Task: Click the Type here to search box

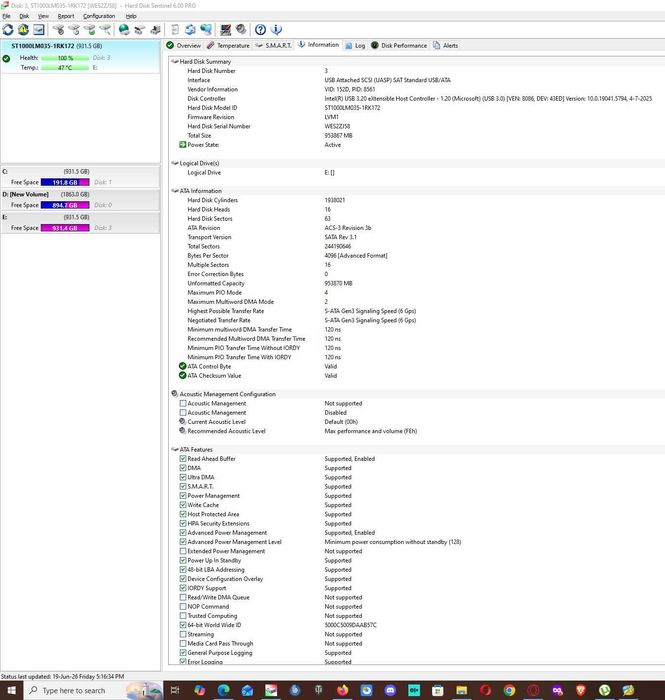Action: click(x=91, y=690)
